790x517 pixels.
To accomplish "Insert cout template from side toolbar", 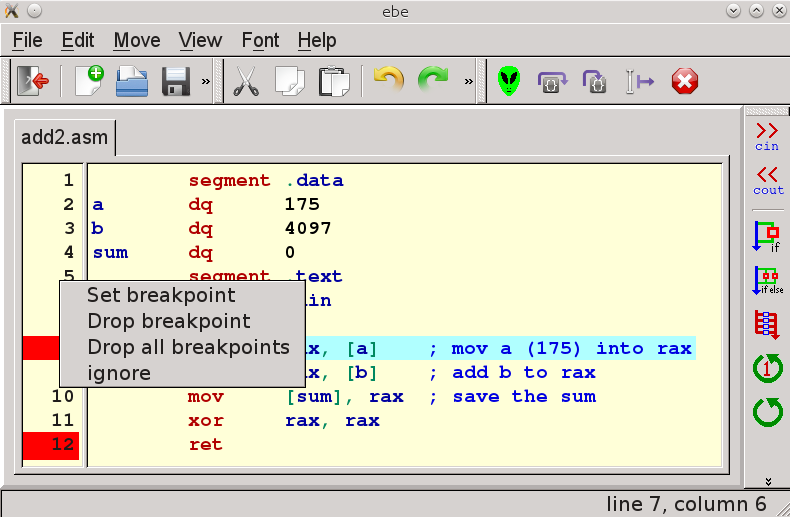I will 768,181.
